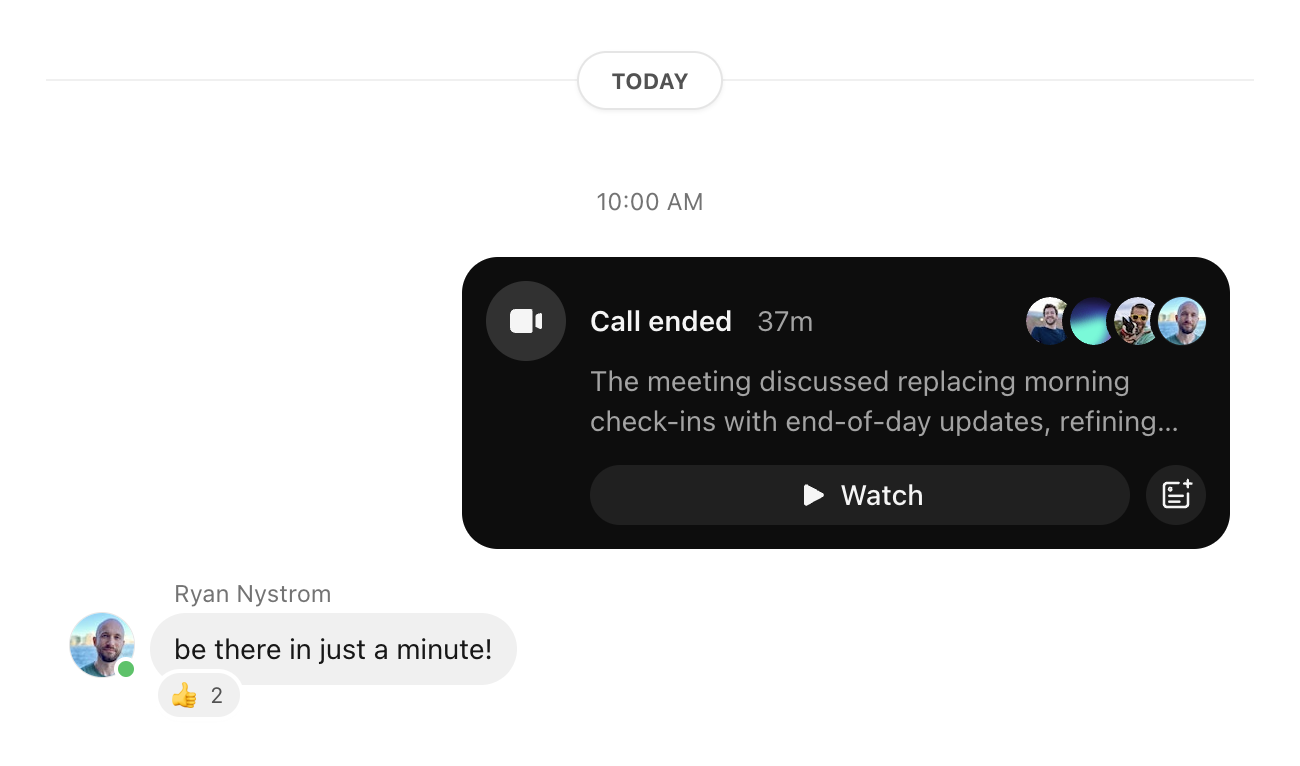Click the 10:00 AM timestamp
The width and height of the screenshot is (1300, 766).
point(650,202)
